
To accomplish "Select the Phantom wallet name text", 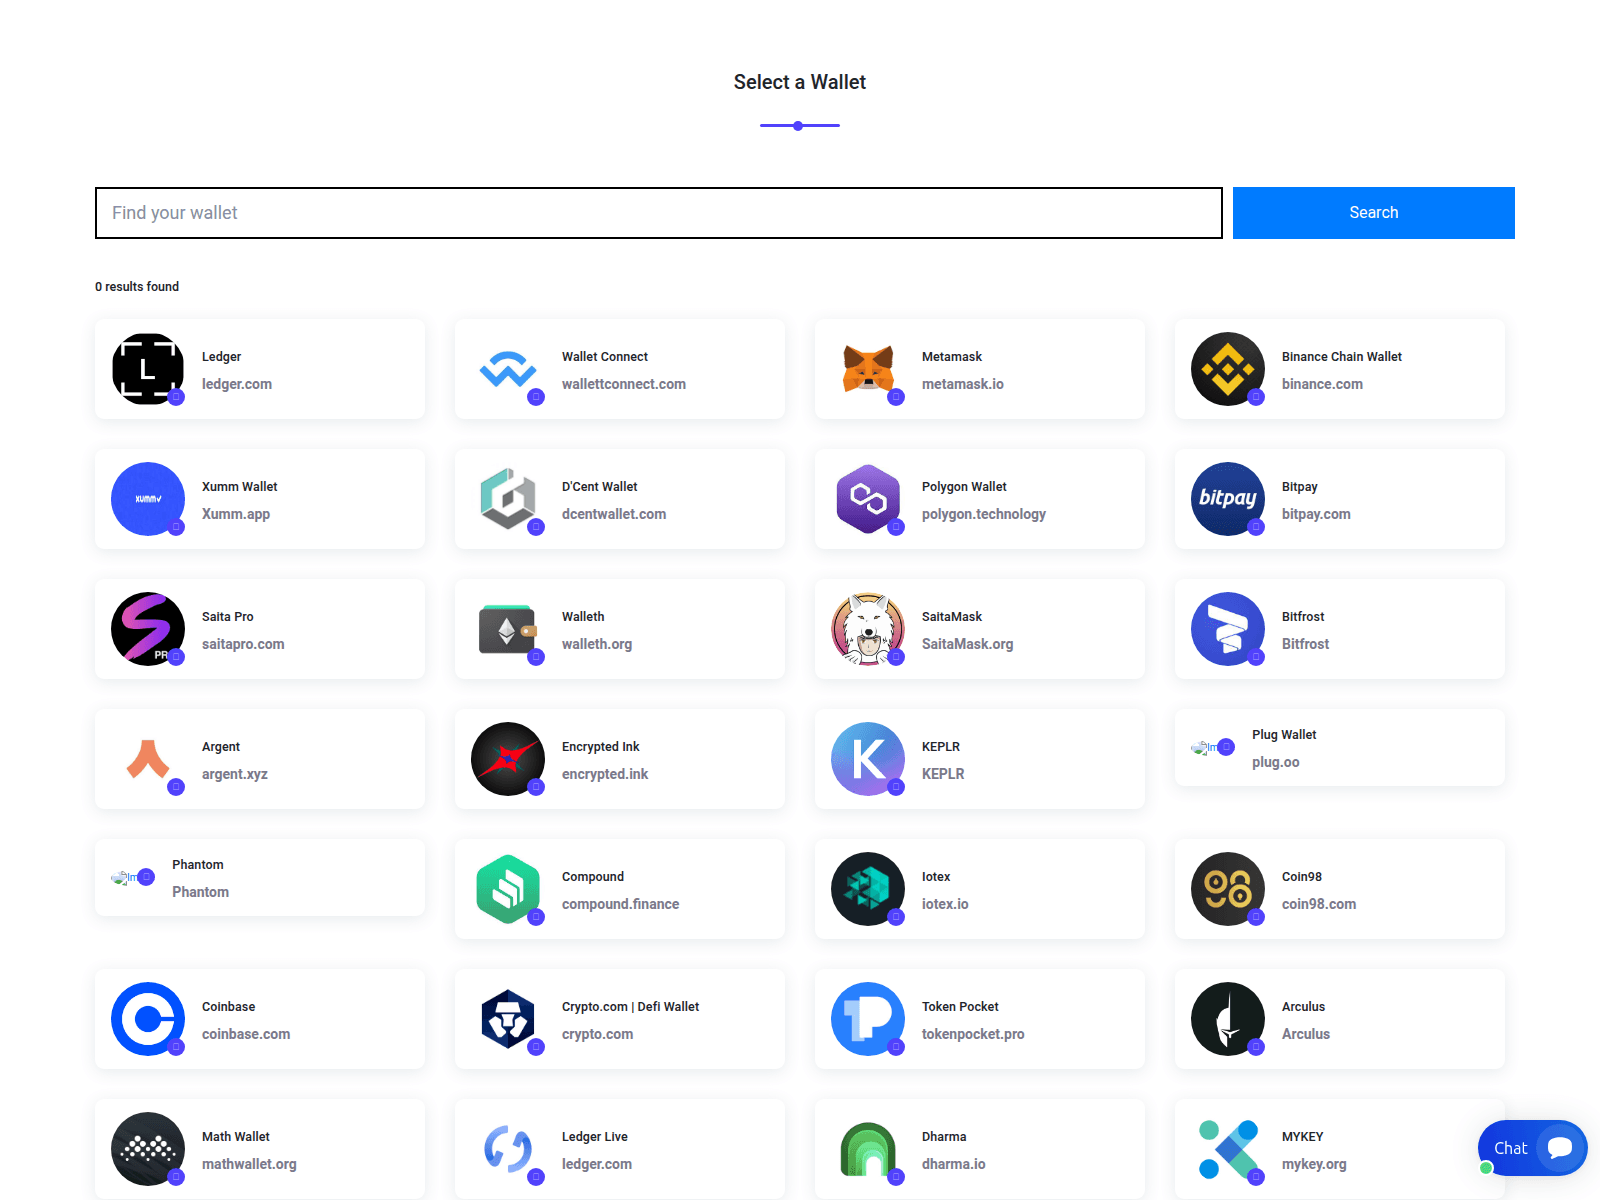I will (x=198, y=865).
